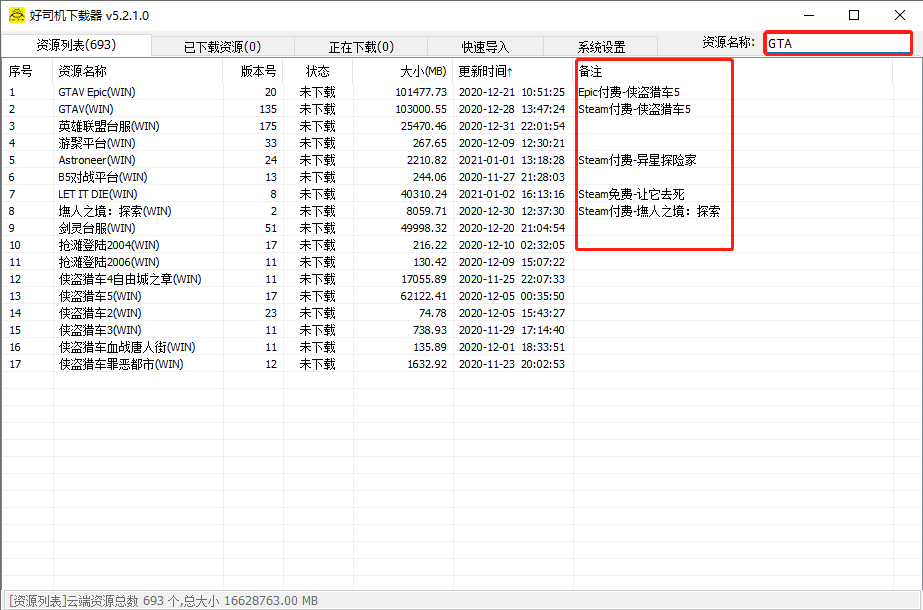Click 未下载 status in row 1

[317, 92]
